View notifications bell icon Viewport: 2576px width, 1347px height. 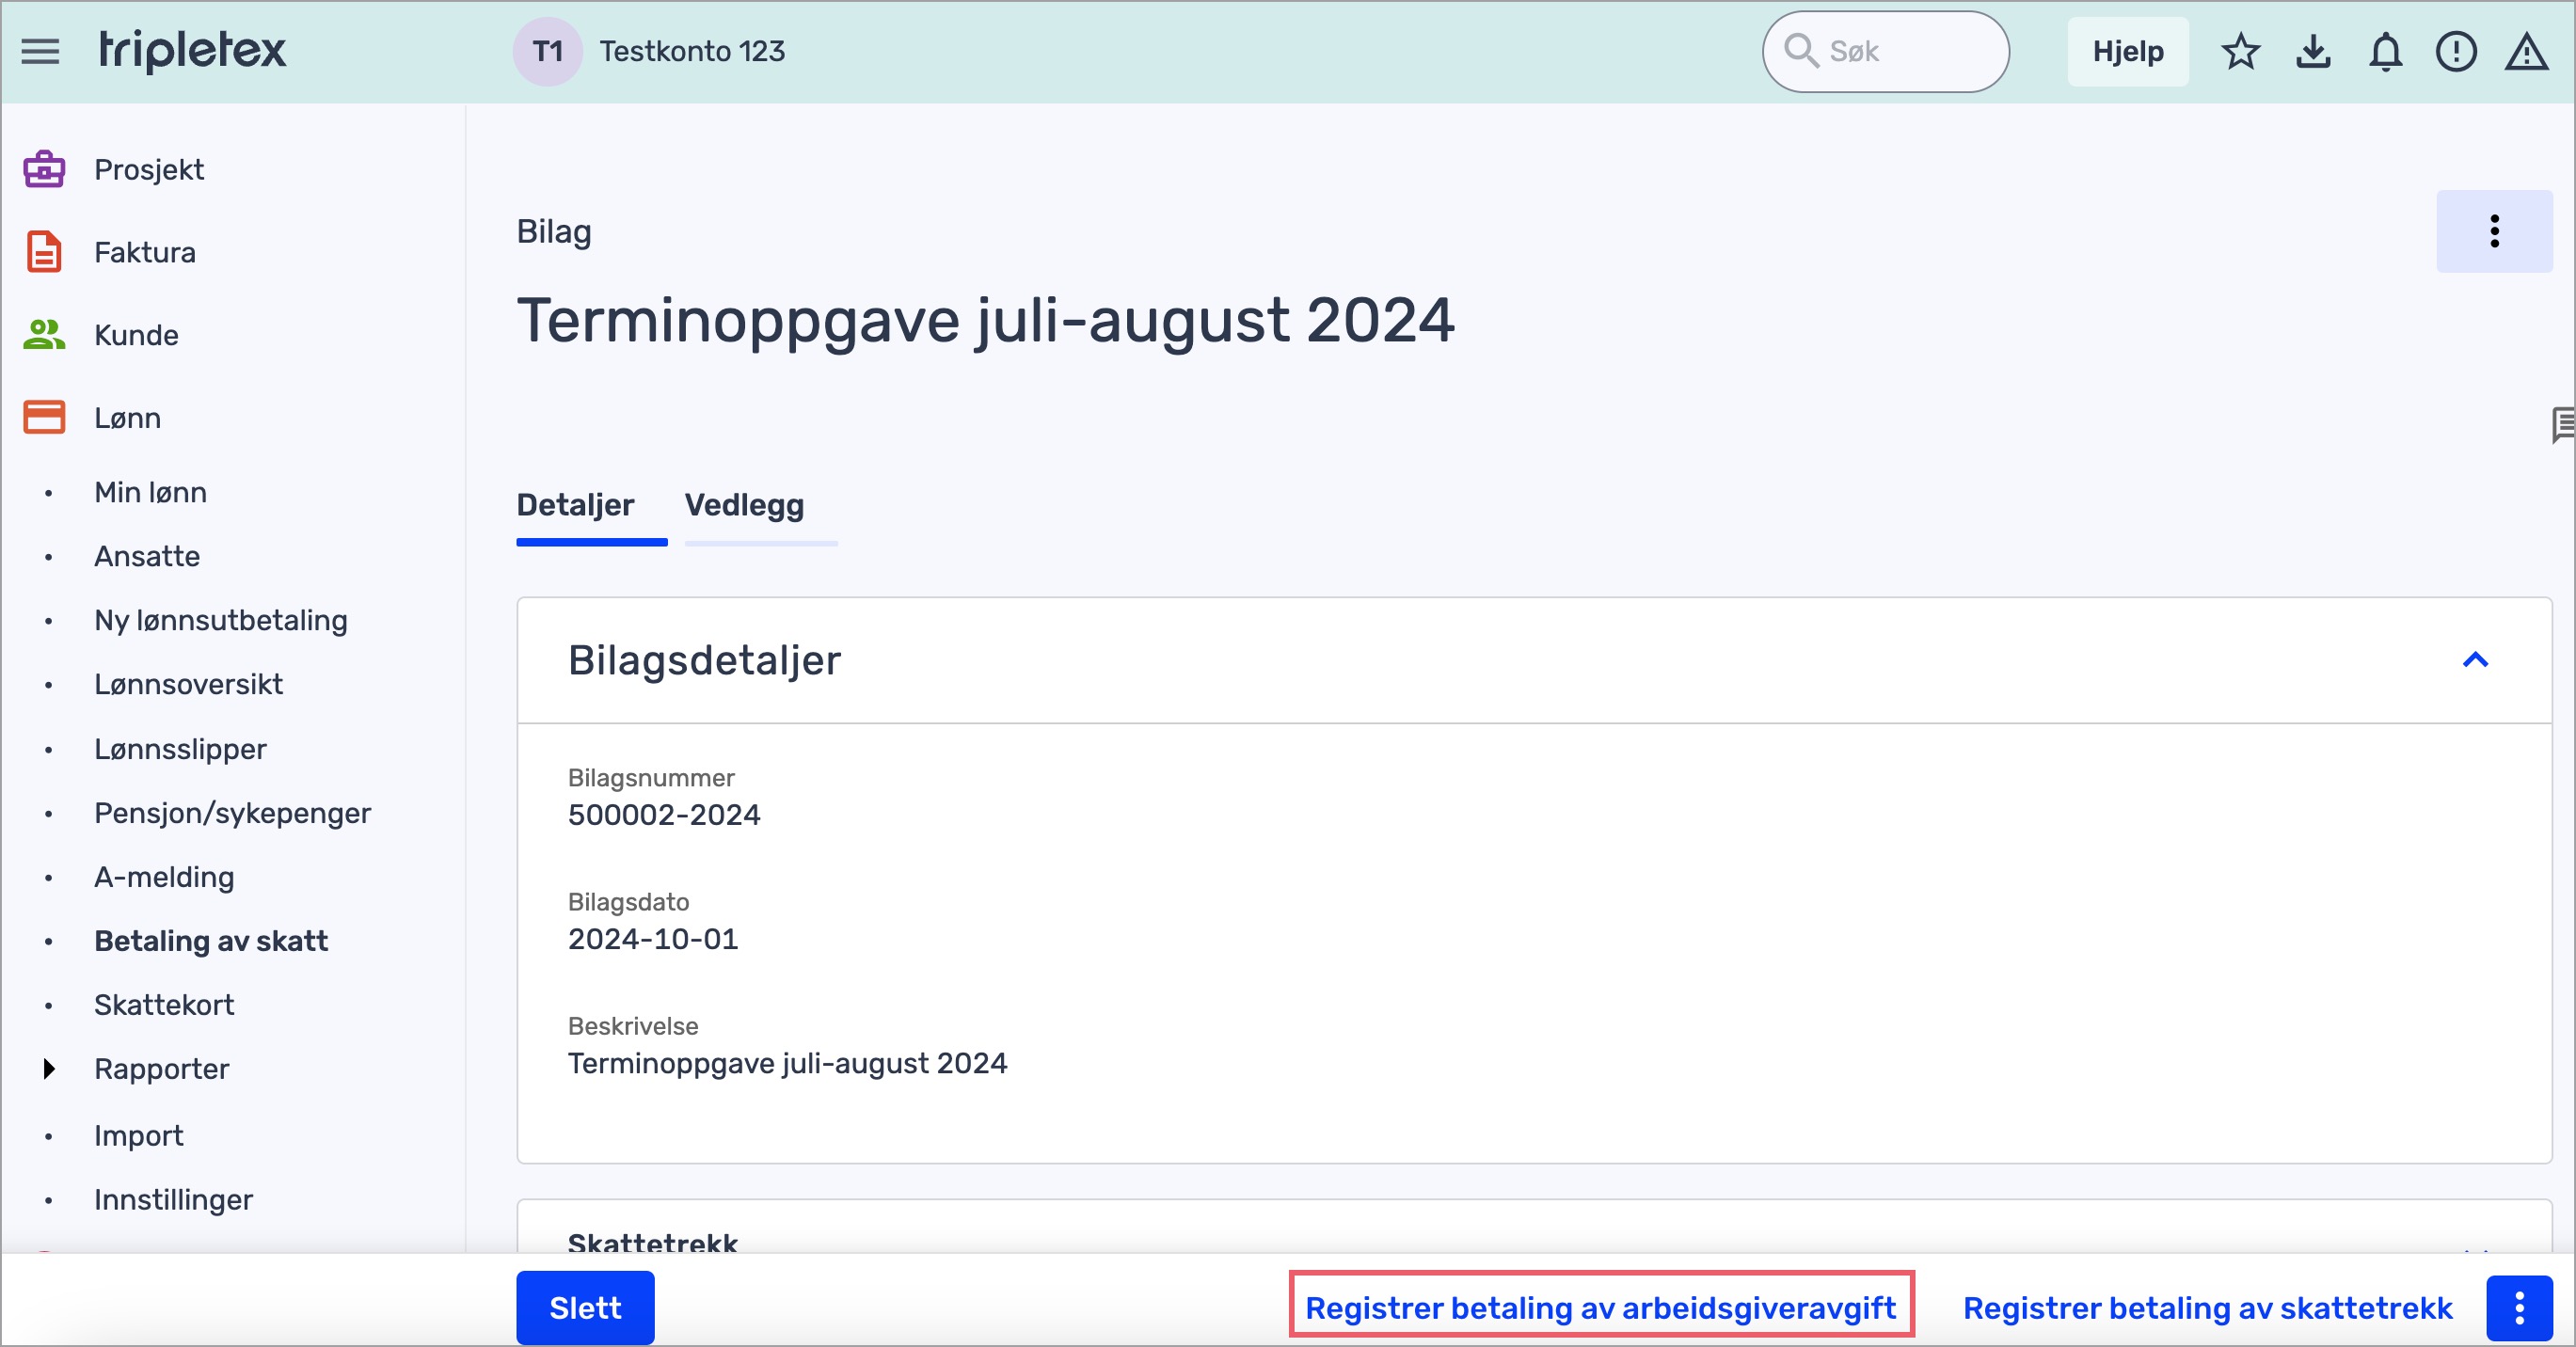point(2385,51)
